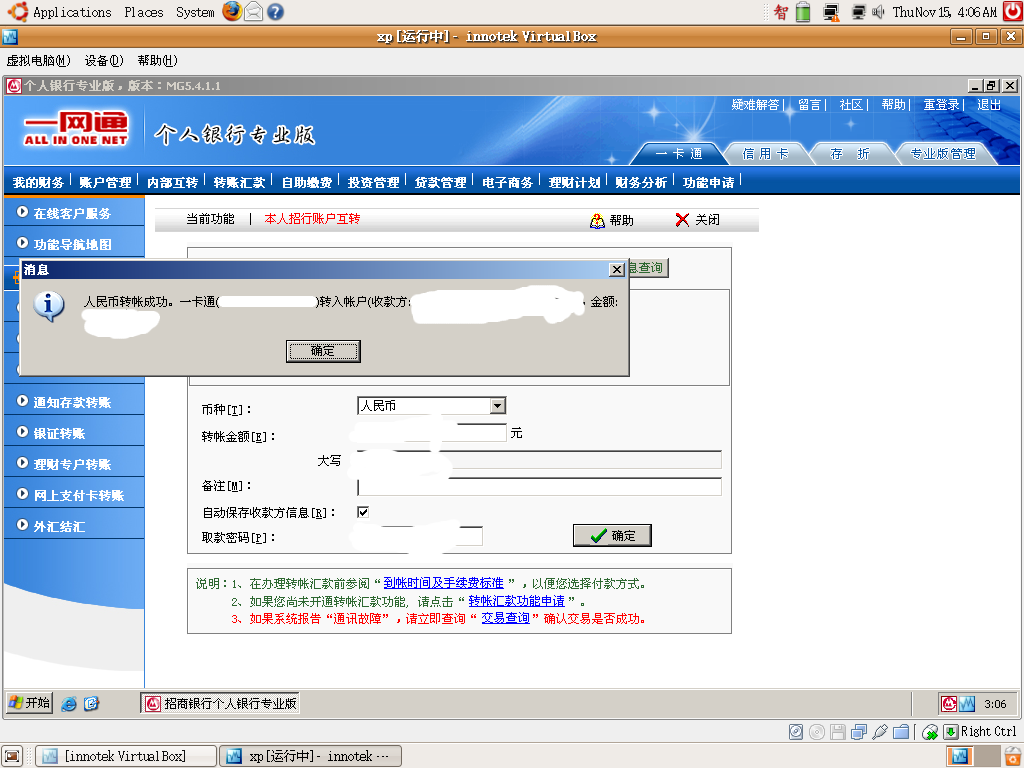Open Ubuntu Places menu
This screenshot has height=768, width=1024.
point(144,12)
